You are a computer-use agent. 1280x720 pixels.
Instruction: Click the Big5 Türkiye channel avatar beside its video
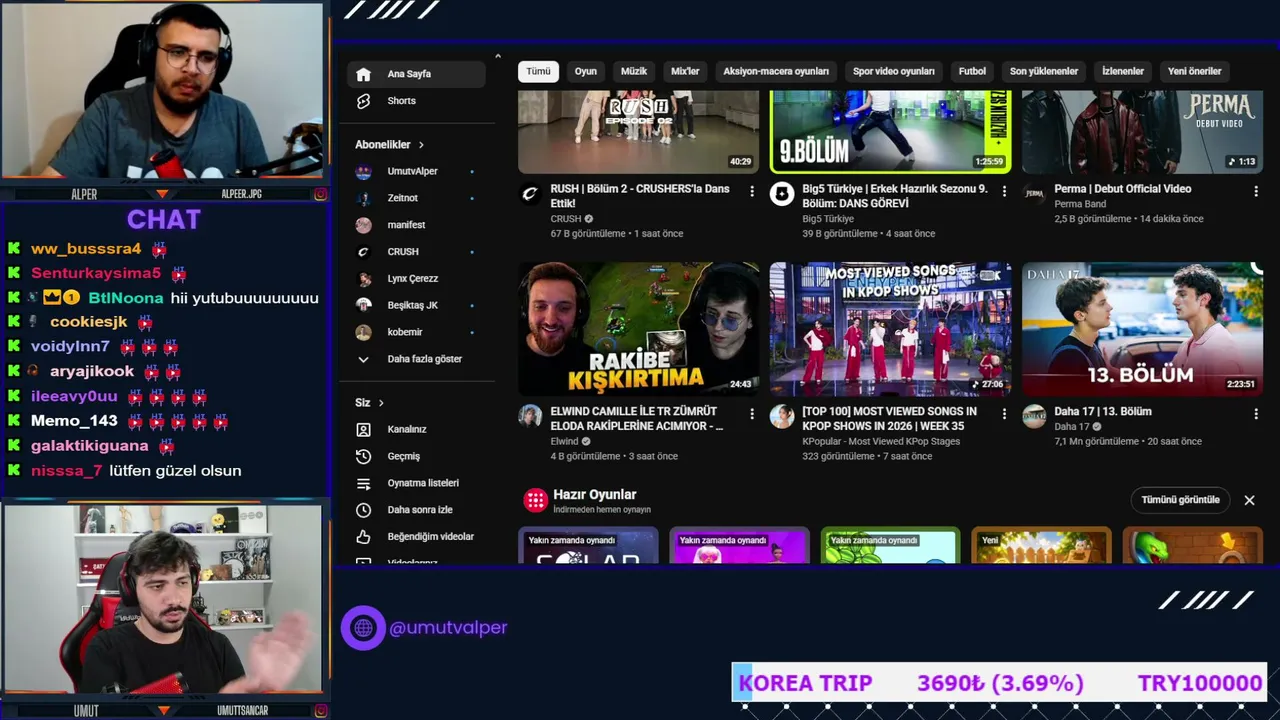click(x=782, y=194)
